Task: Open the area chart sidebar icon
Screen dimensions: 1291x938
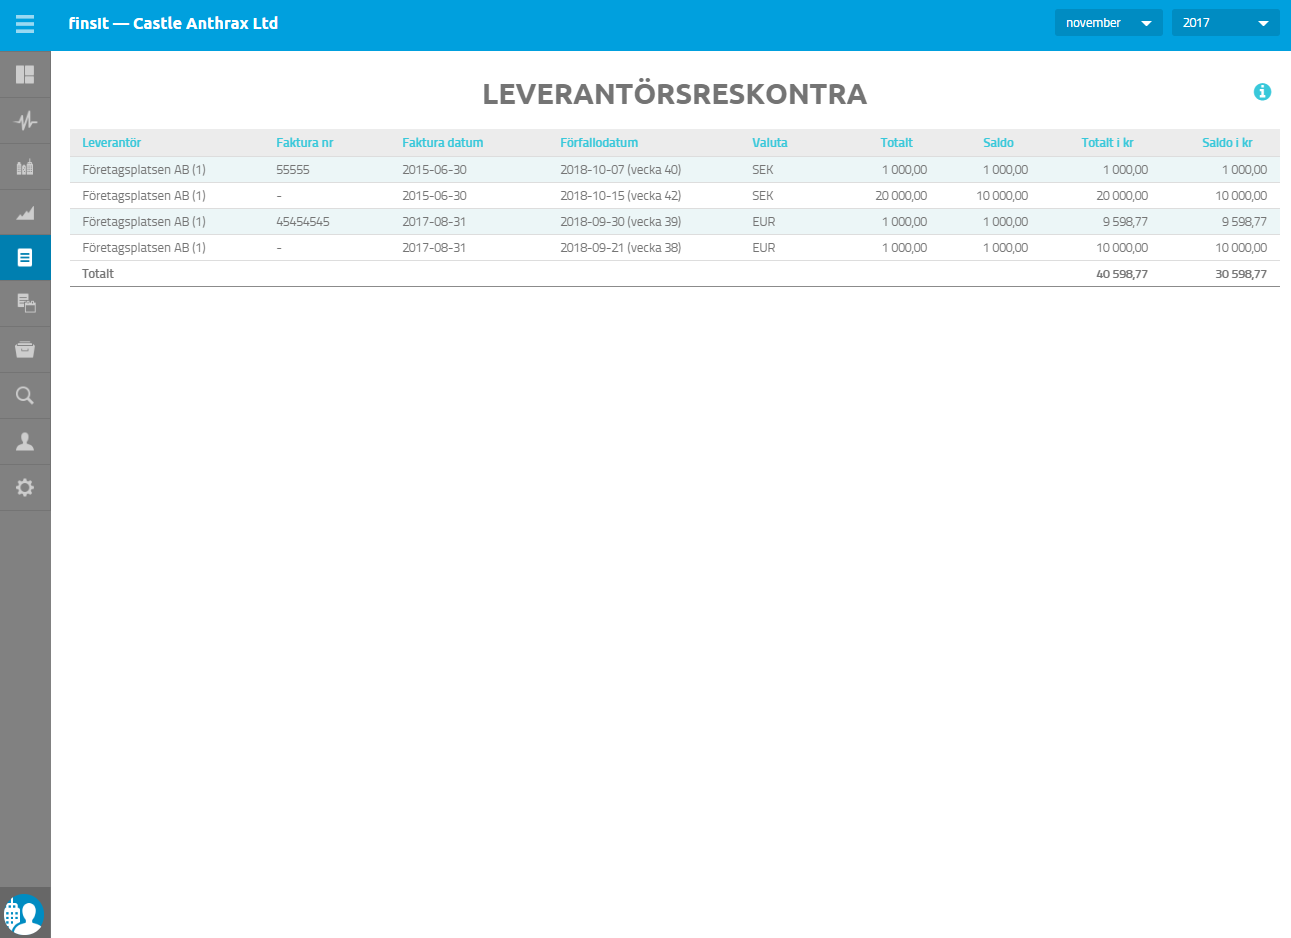Action: (x=25, y=213)
